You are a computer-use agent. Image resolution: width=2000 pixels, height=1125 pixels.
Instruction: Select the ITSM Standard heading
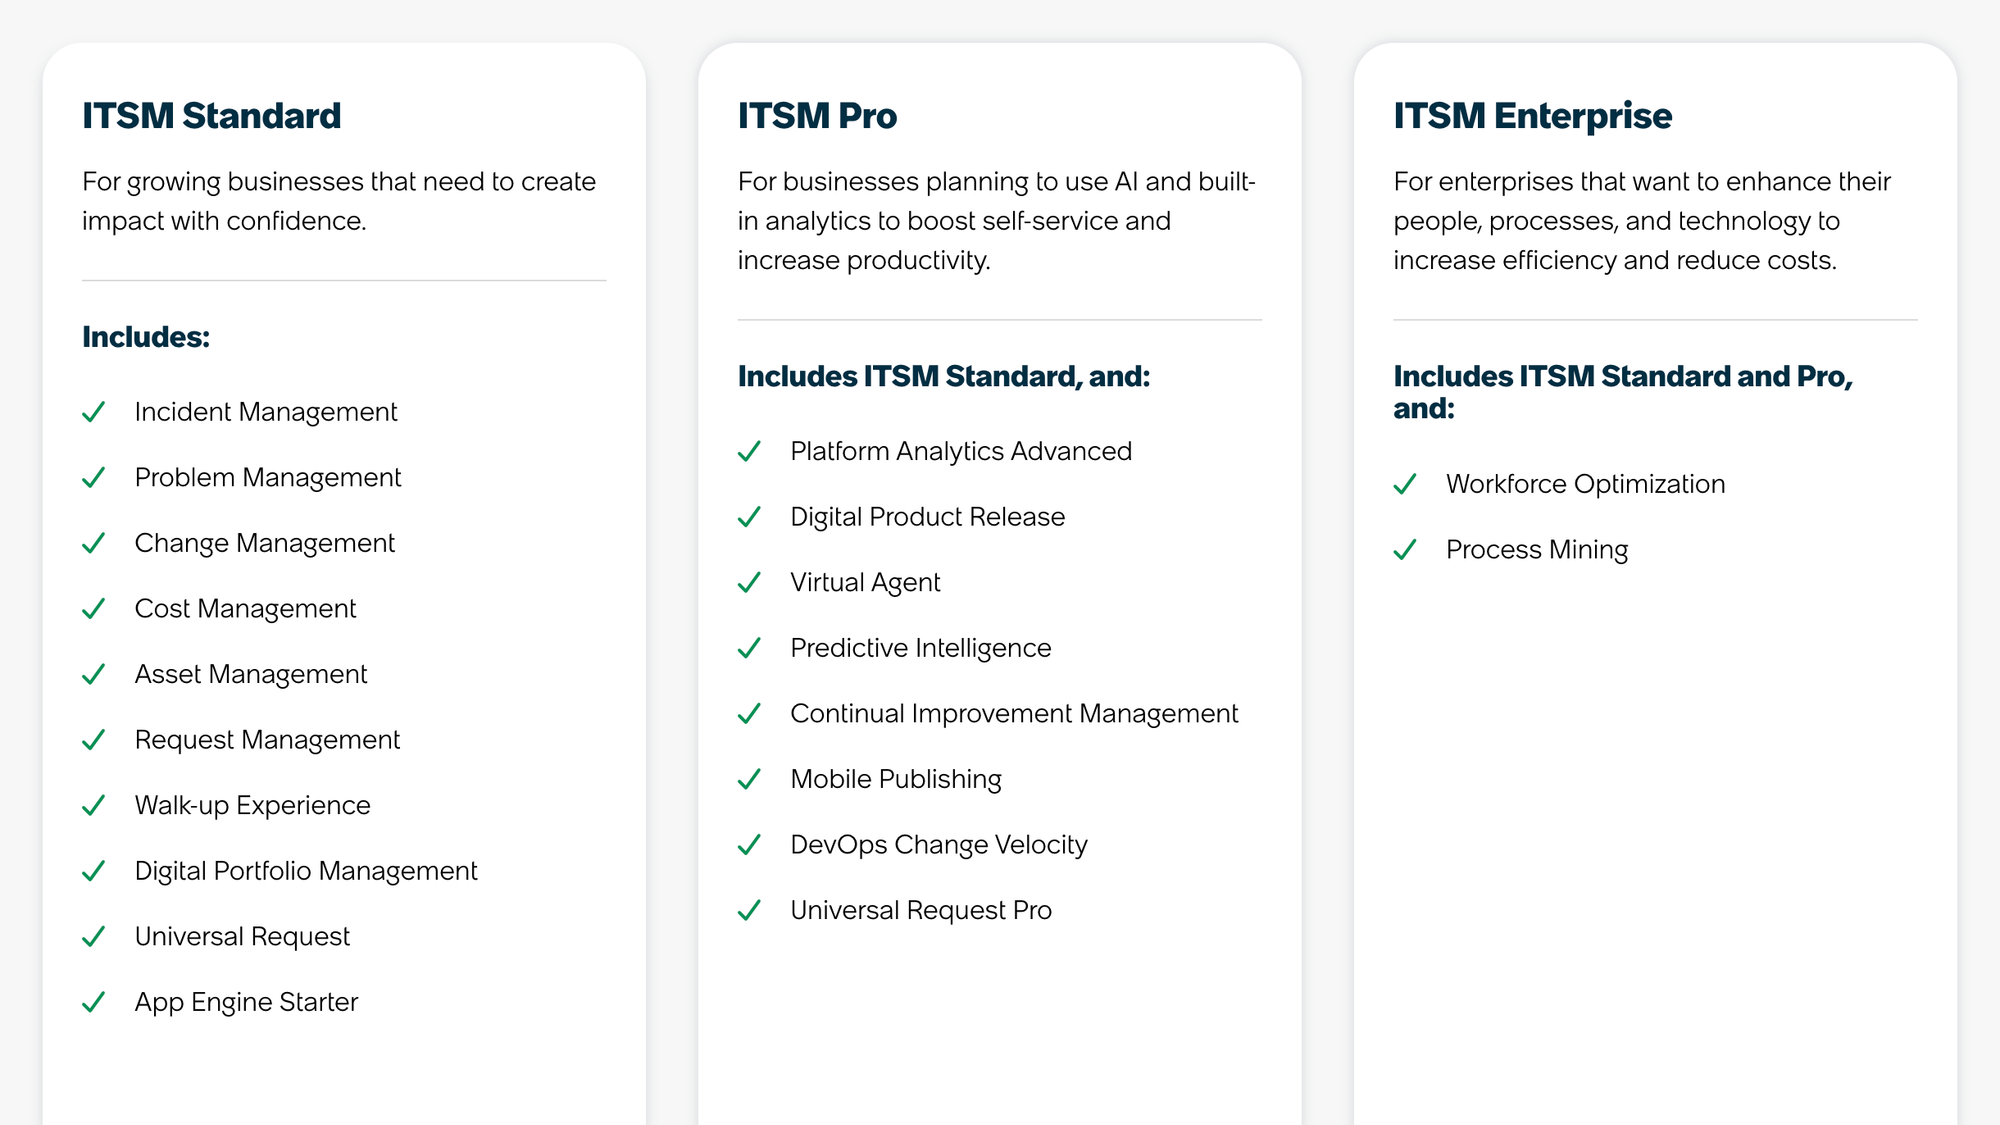pyautogui.click(x=212, y=116)
